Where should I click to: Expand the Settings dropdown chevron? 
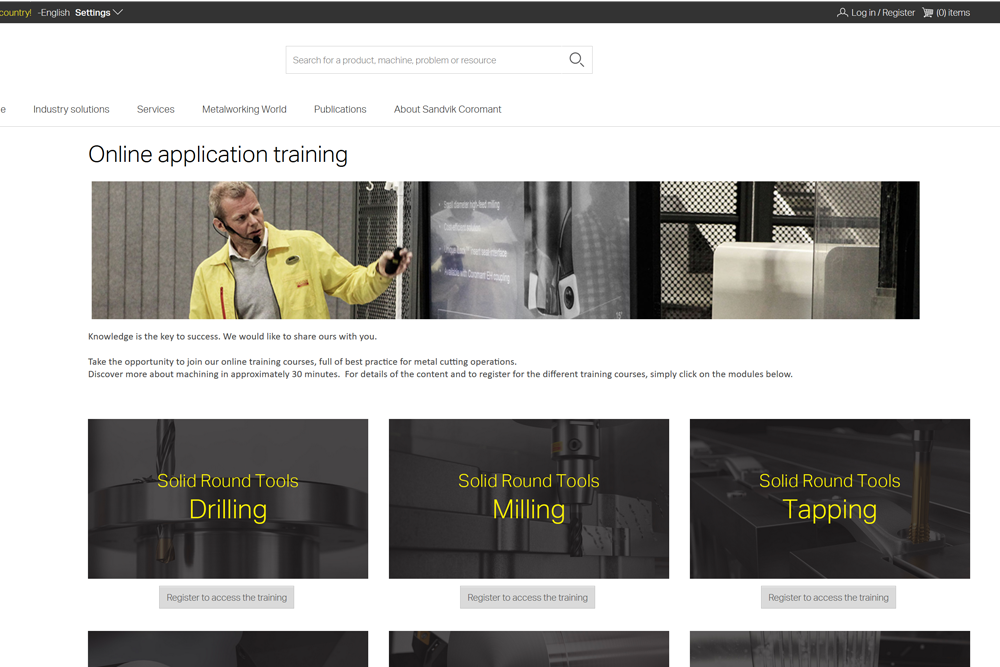coord(118,12)
